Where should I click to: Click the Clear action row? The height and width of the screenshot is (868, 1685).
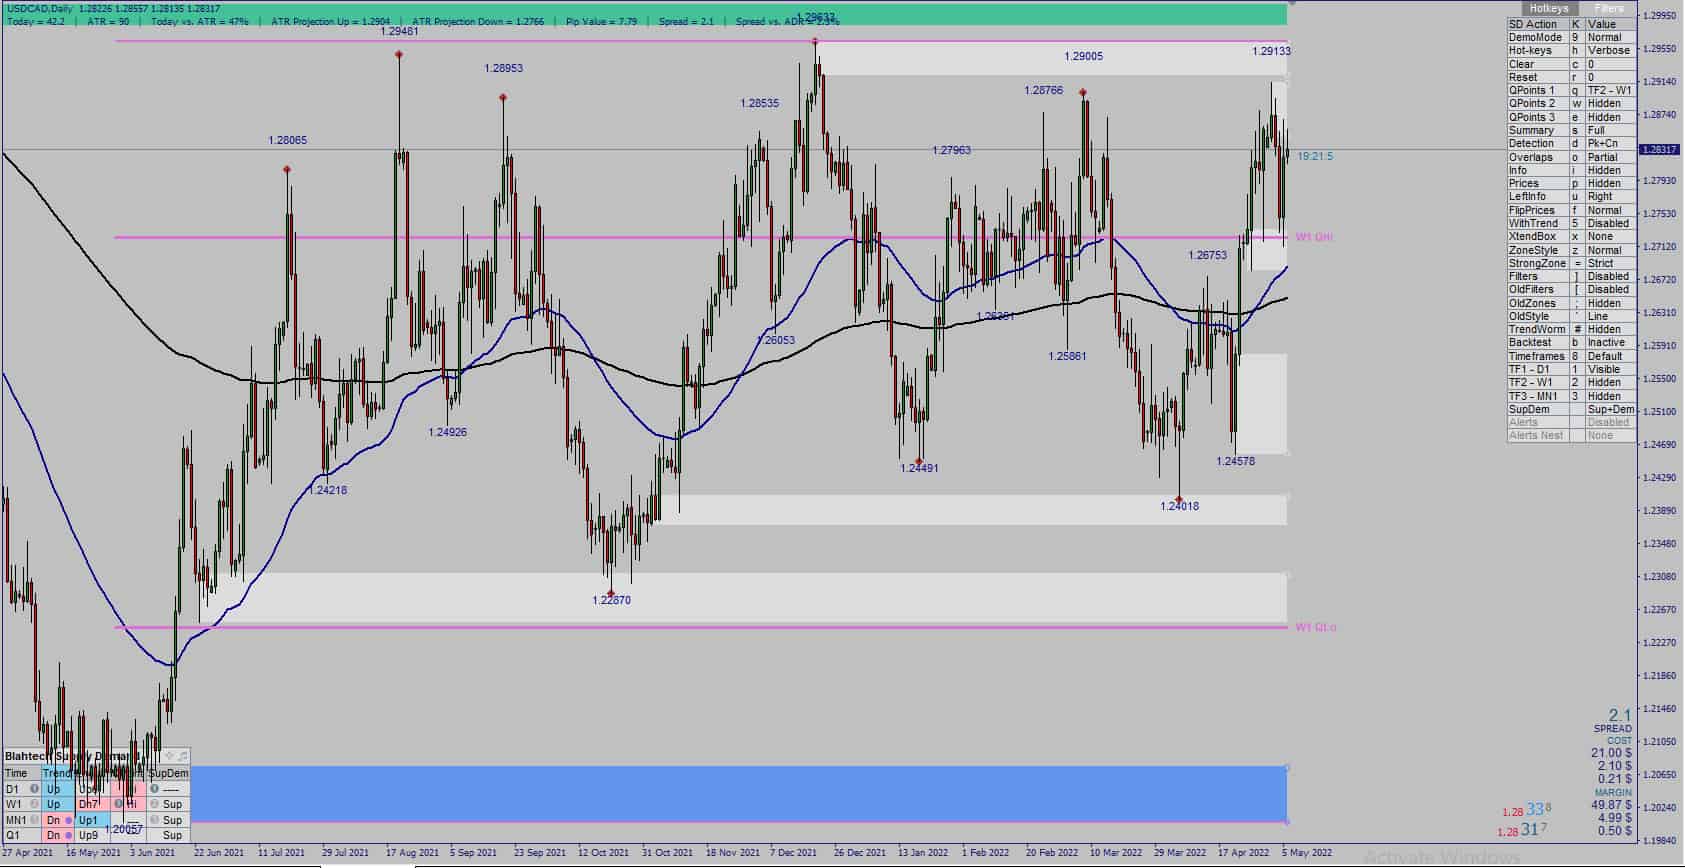1572,64
